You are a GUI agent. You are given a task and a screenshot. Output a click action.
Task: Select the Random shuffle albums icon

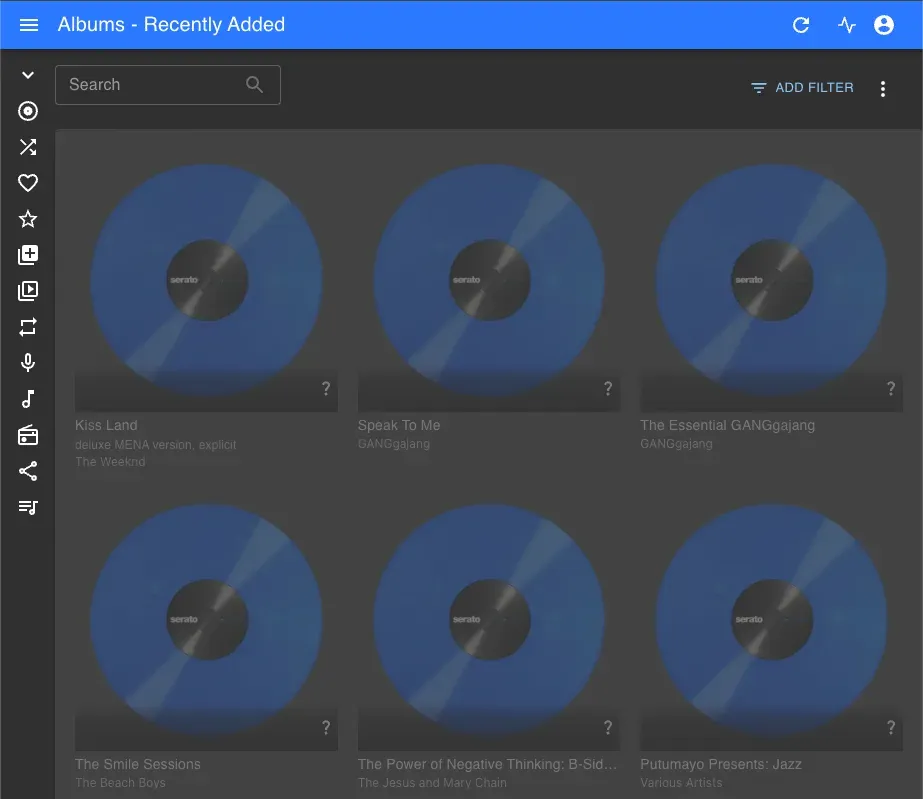[28, 147]
